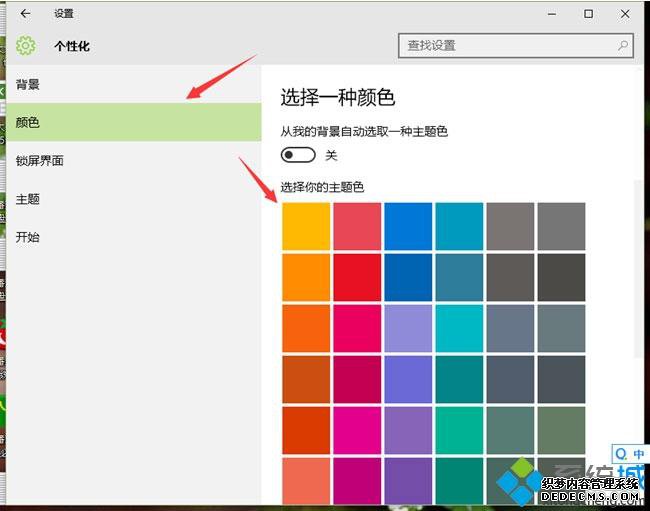Click the 选择一种颜色 heading

coord(337,97)
